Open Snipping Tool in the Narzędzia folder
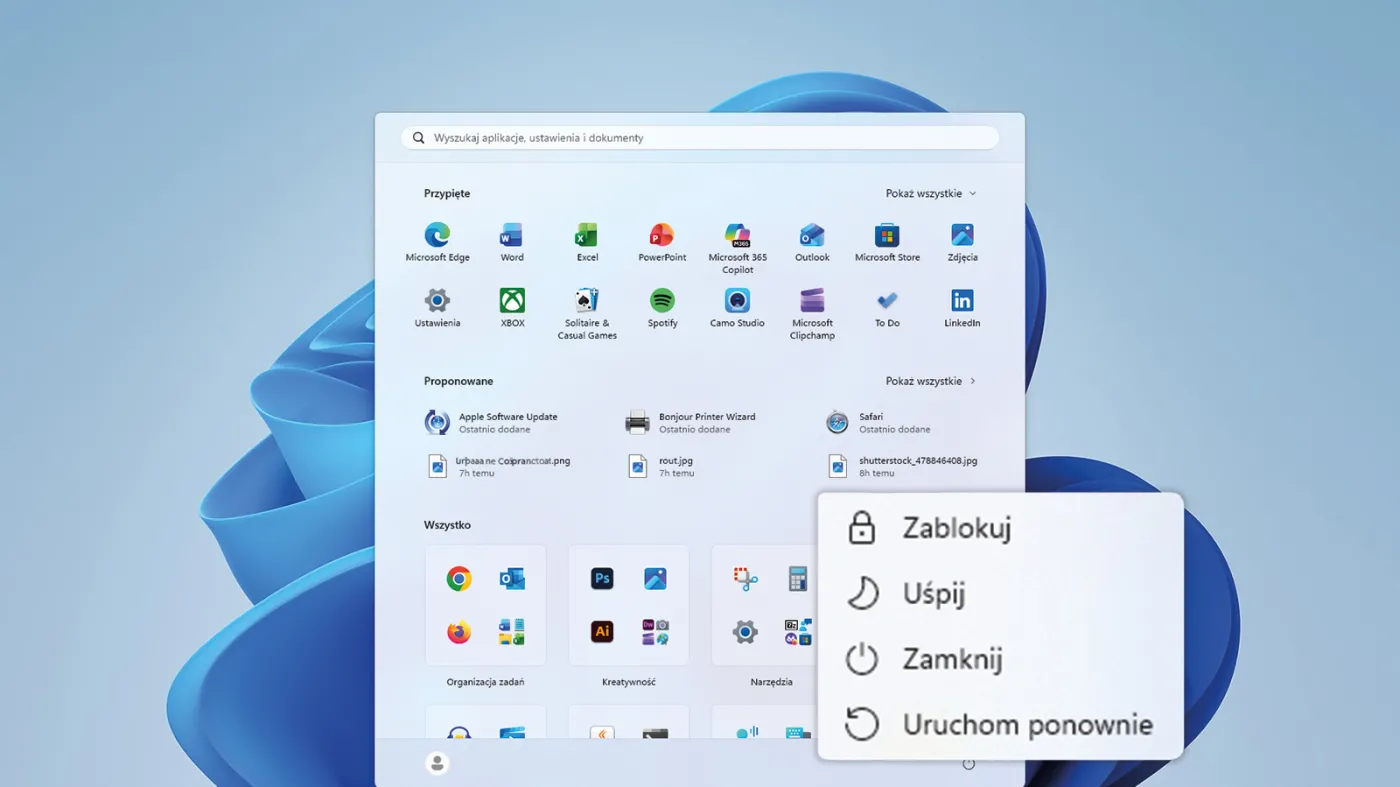The height and width of the screenshot is (787, 1400). [x=745, y=578]
